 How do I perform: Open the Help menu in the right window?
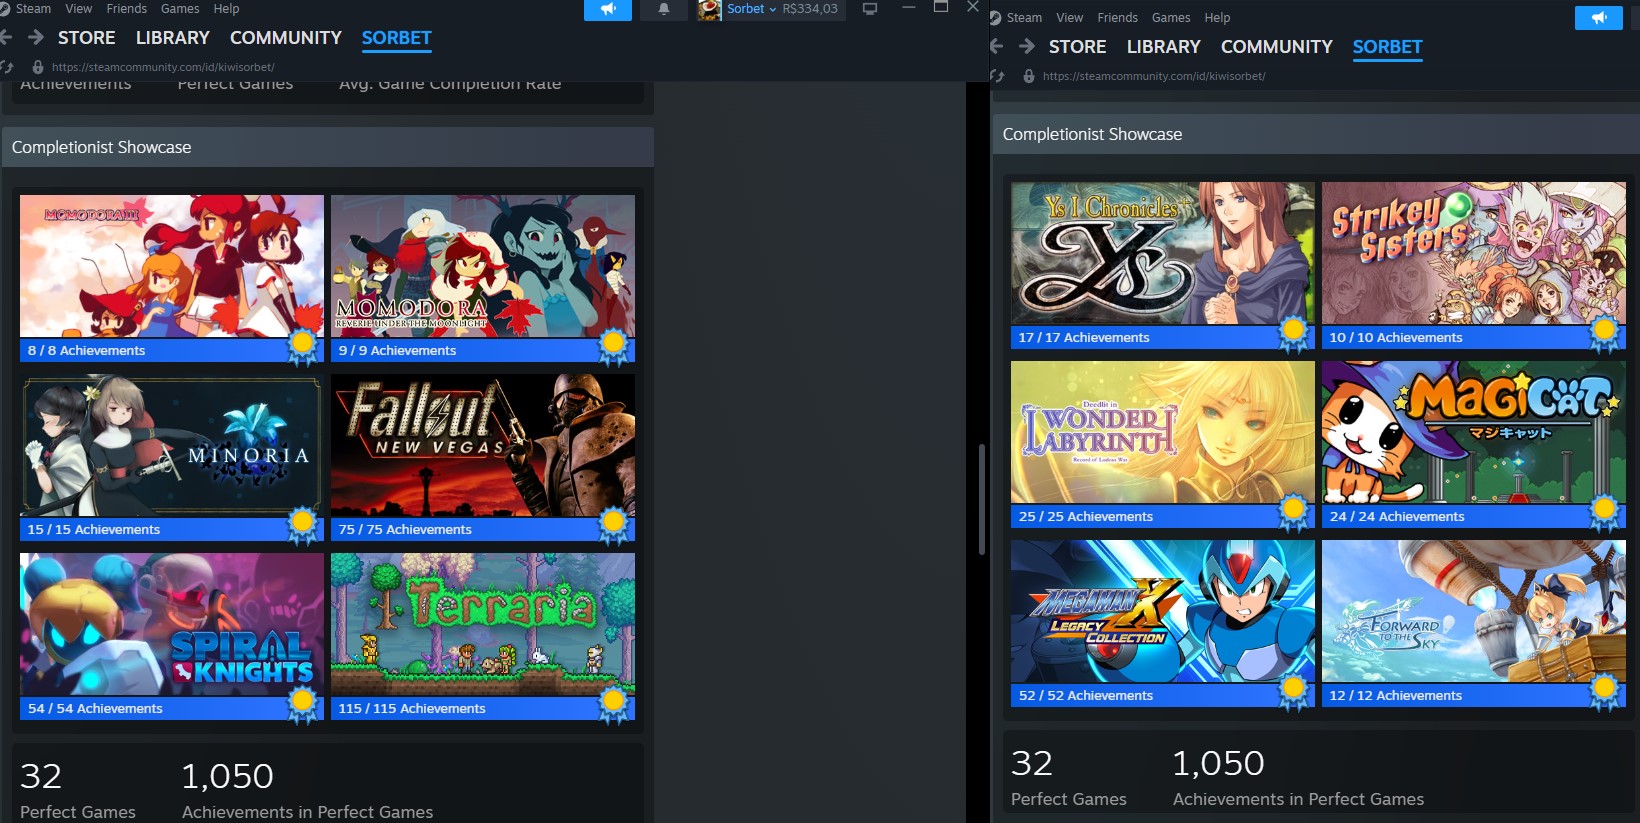[x=1217, y=18]
